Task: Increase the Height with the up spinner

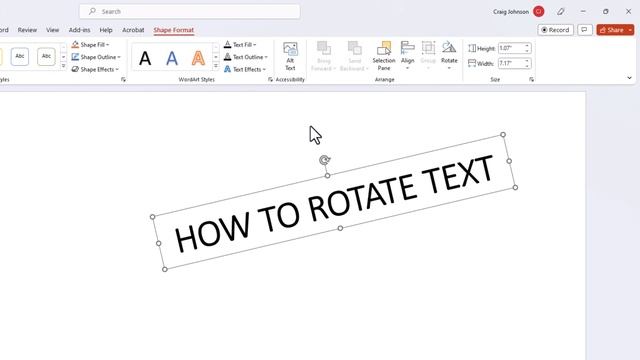Action: tap(527, 46)
